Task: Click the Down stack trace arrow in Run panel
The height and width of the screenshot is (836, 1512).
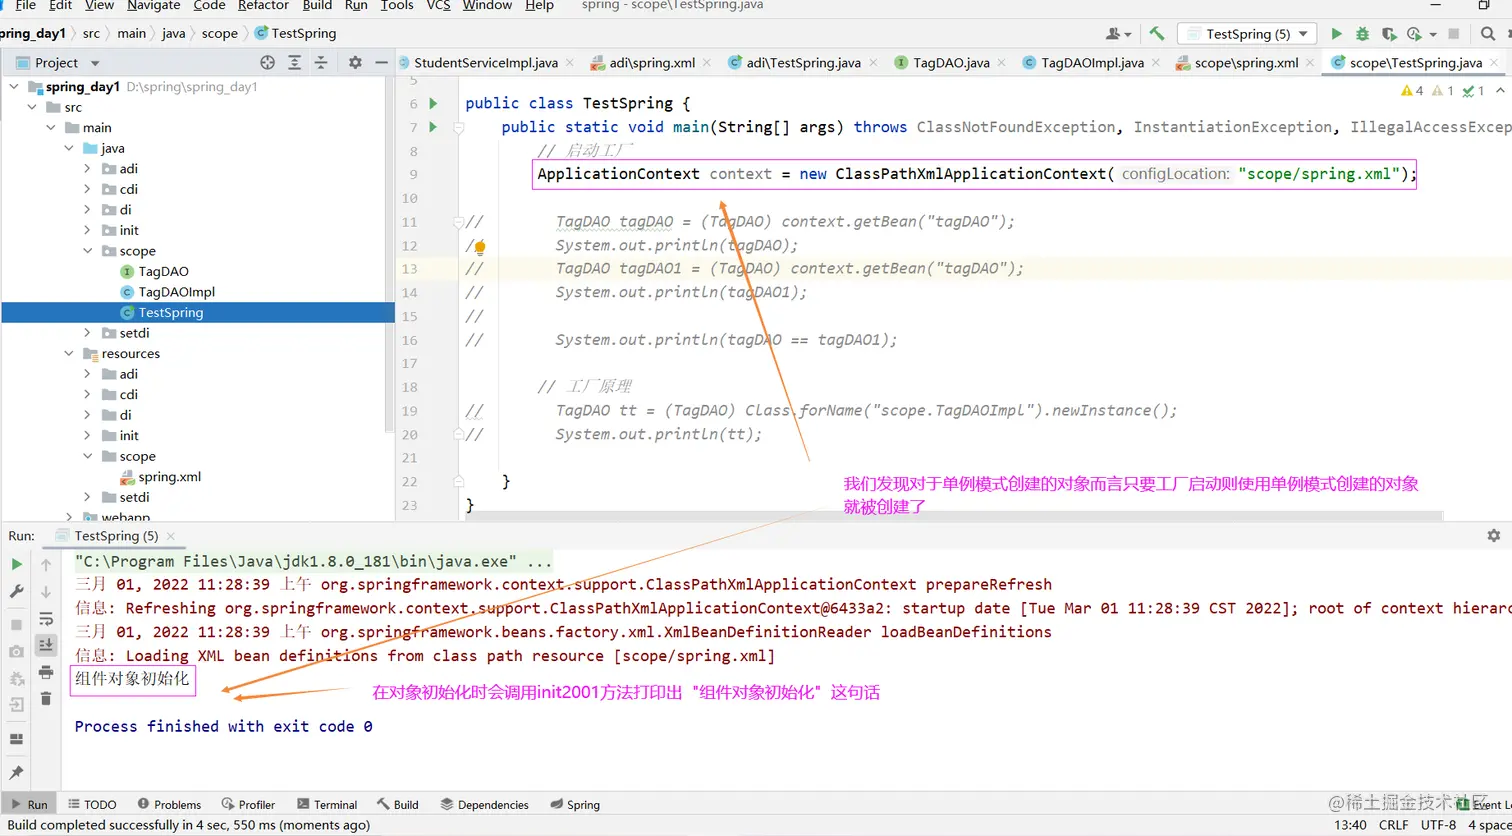Action: (46, 591)
